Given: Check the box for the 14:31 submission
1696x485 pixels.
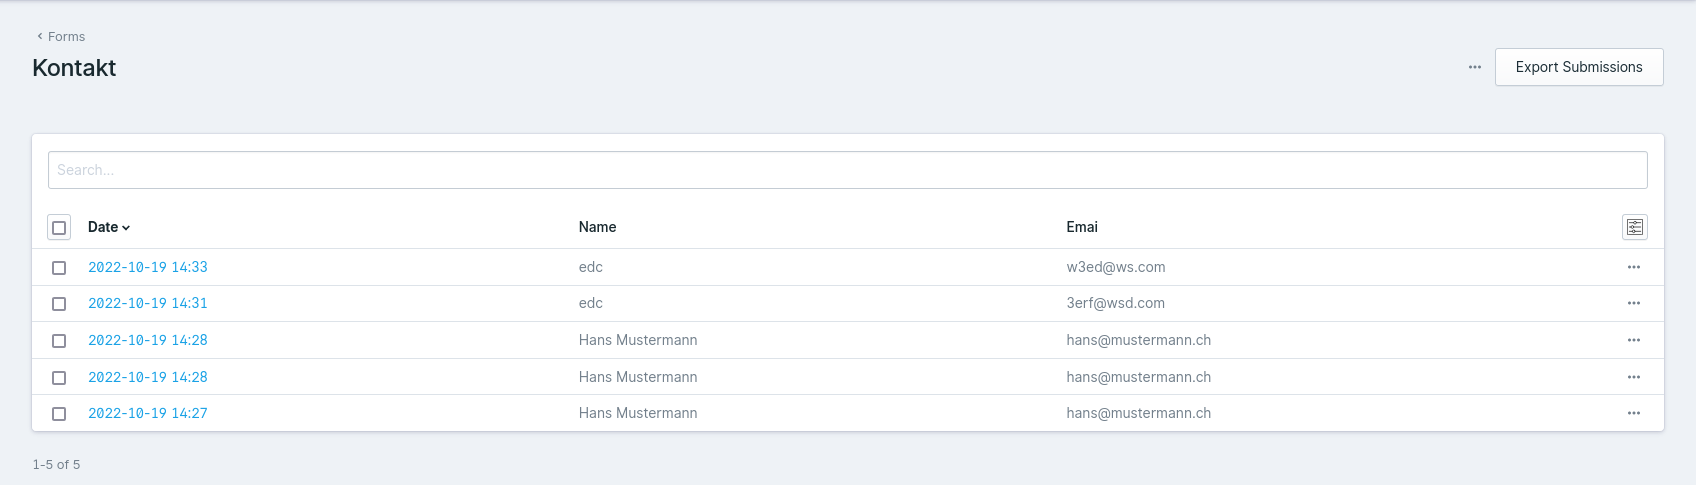Looking at the screenshot, I should (59, 303).
